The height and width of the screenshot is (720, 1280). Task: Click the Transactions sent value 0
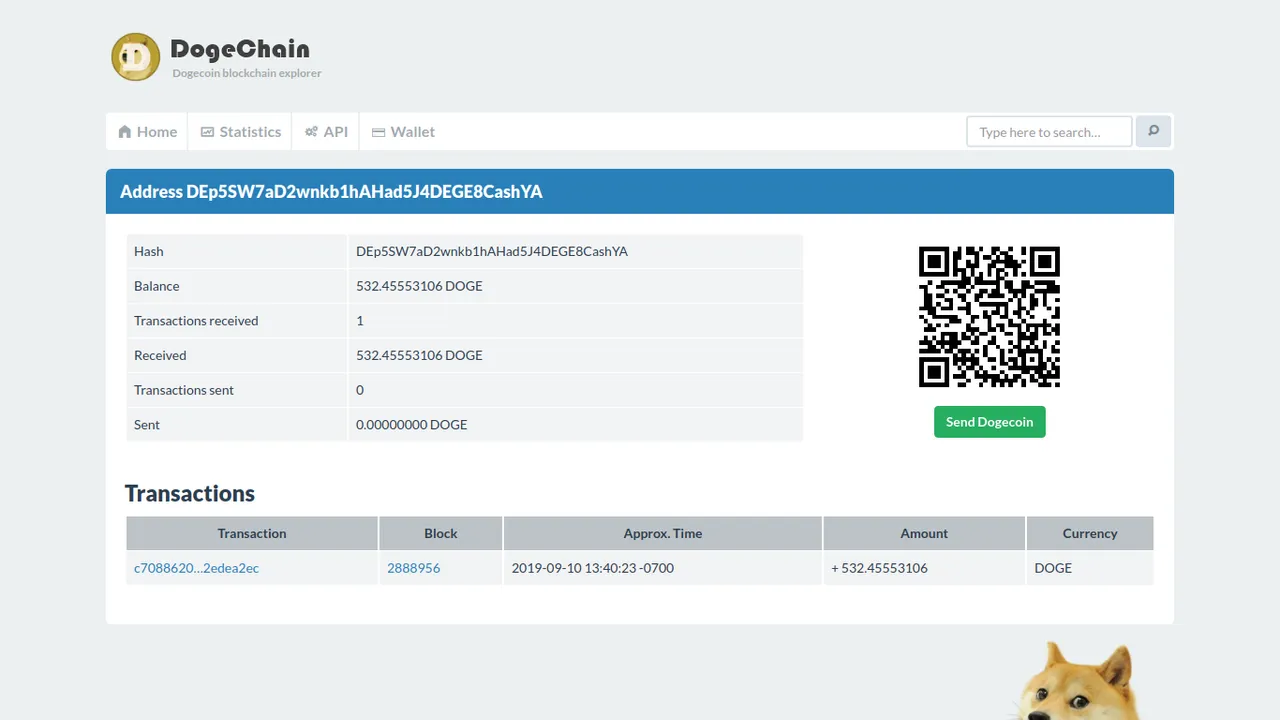pyautogui.click(x=360, y=390)
